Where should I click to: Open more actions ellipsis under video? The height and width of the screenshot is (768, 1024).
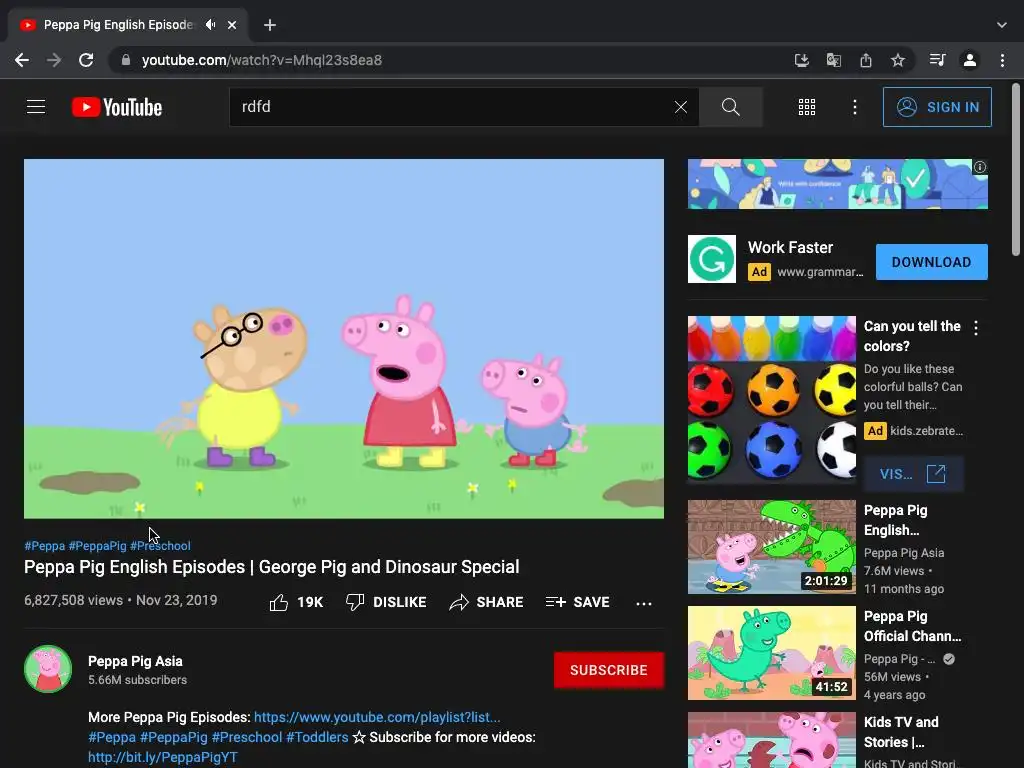[644, 603]
